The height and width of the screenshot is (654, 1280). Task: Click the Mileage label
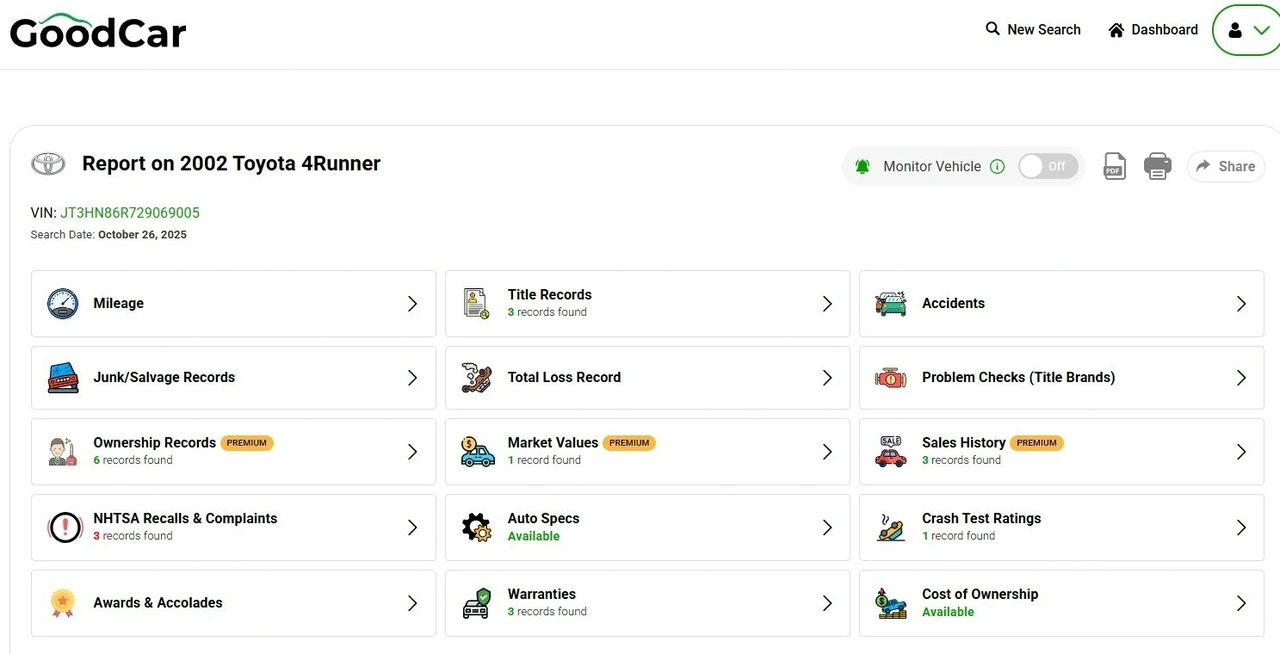(x=118, y=303)
